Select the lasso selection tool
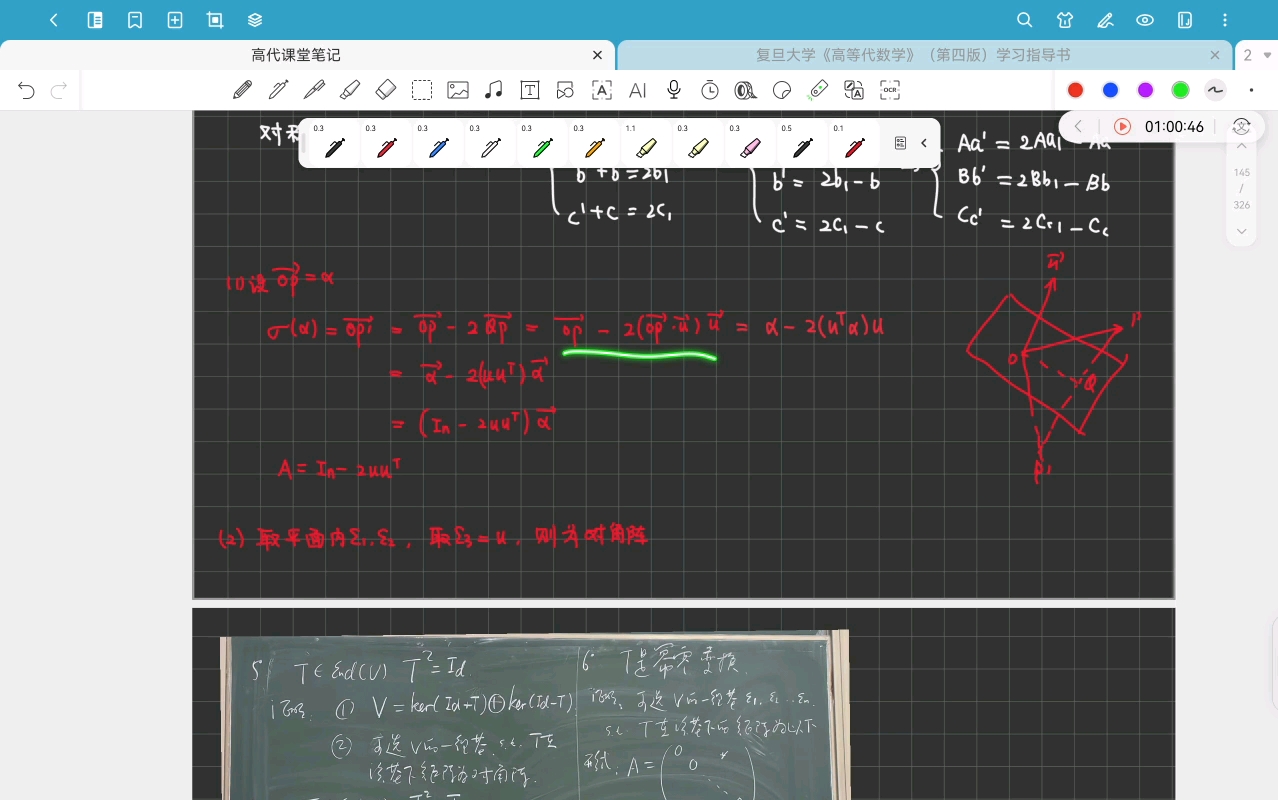This screenshot has height=800, width=1278. click(422, 90)
